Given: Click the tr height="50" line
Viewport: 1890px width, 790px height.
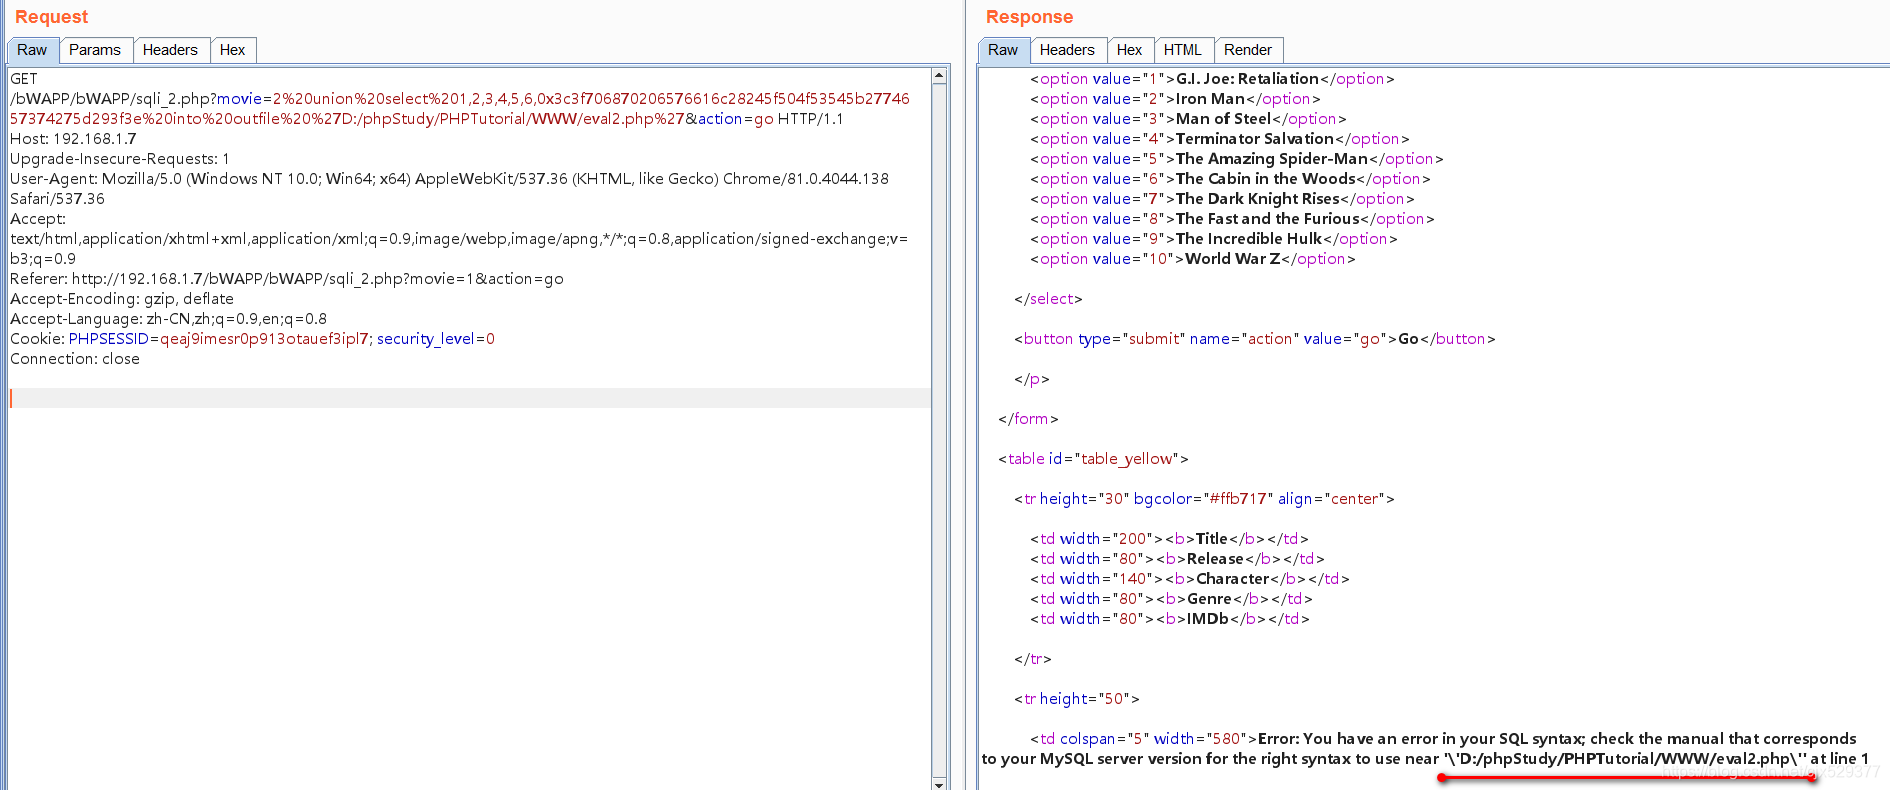Looking at the screenshot, I should (1077, 699).
